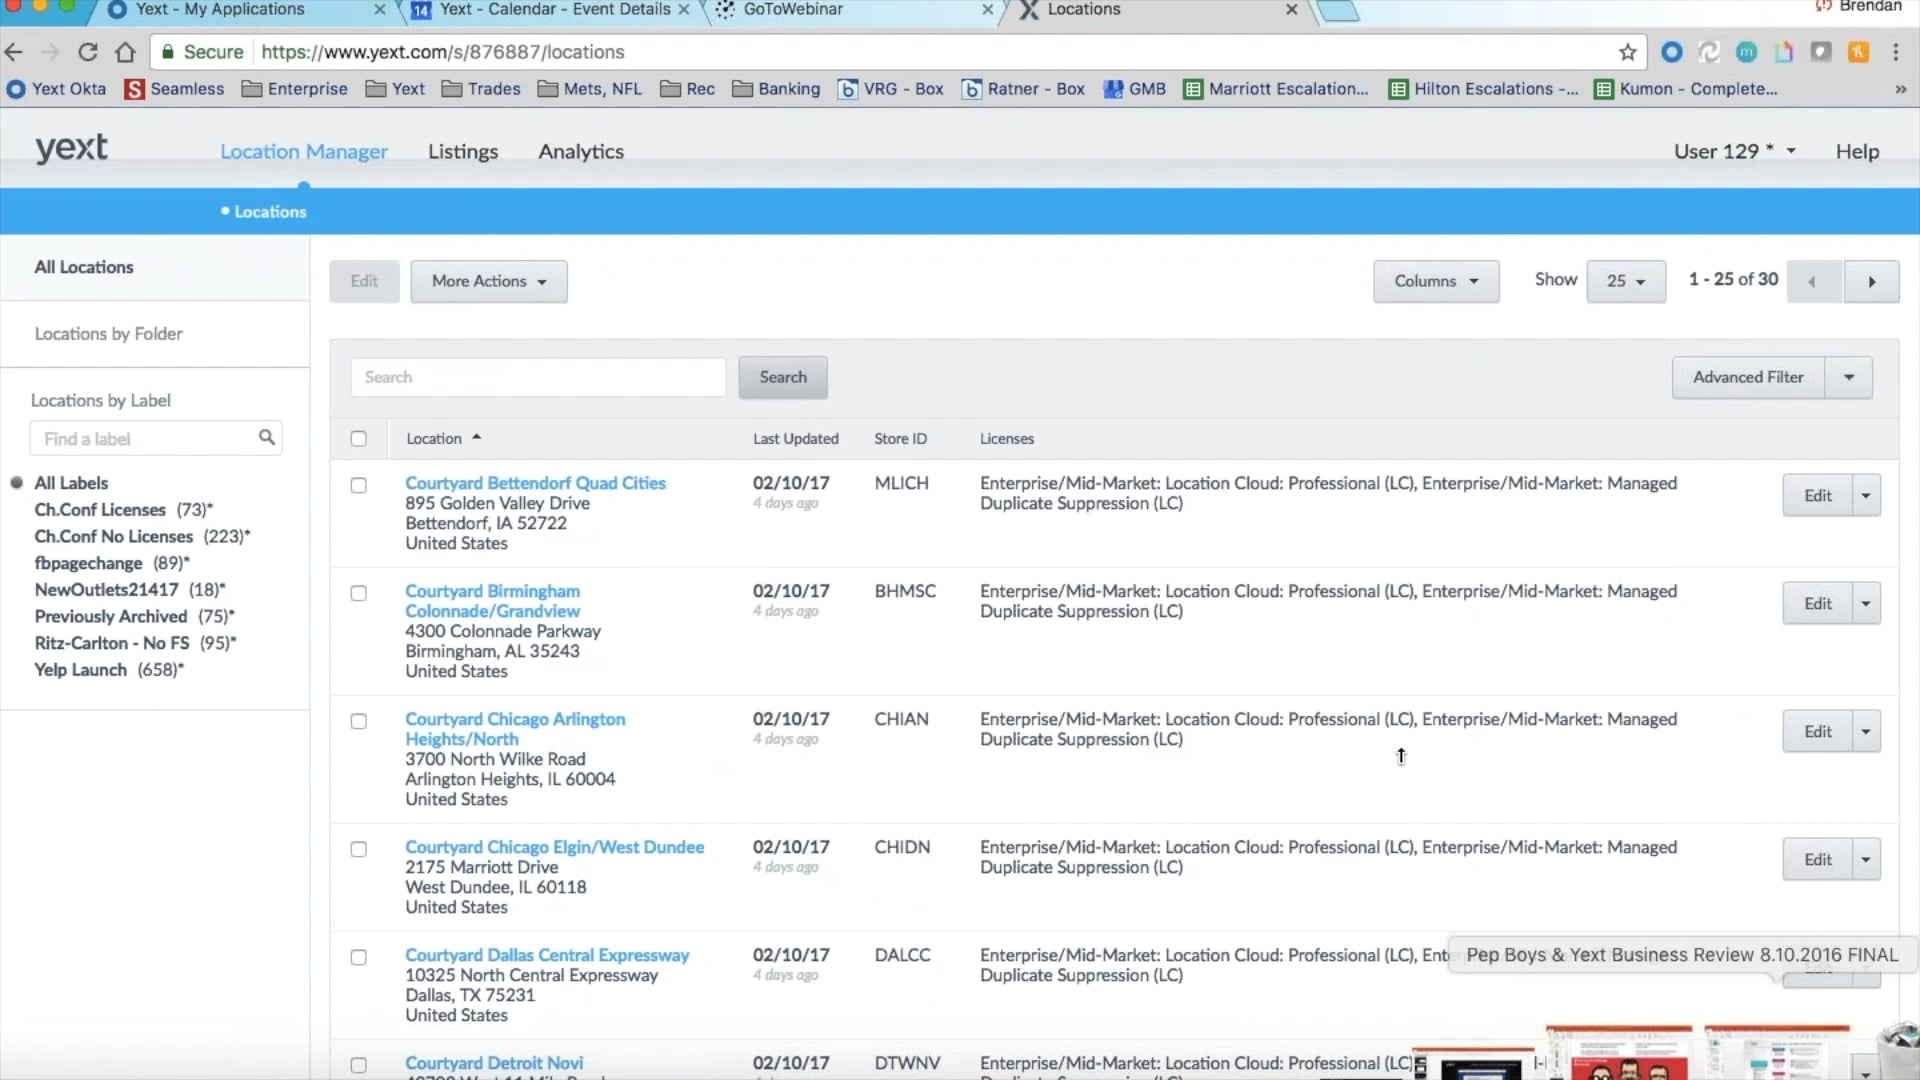Open the browser's three-dot menu

tap(1896, 51)
